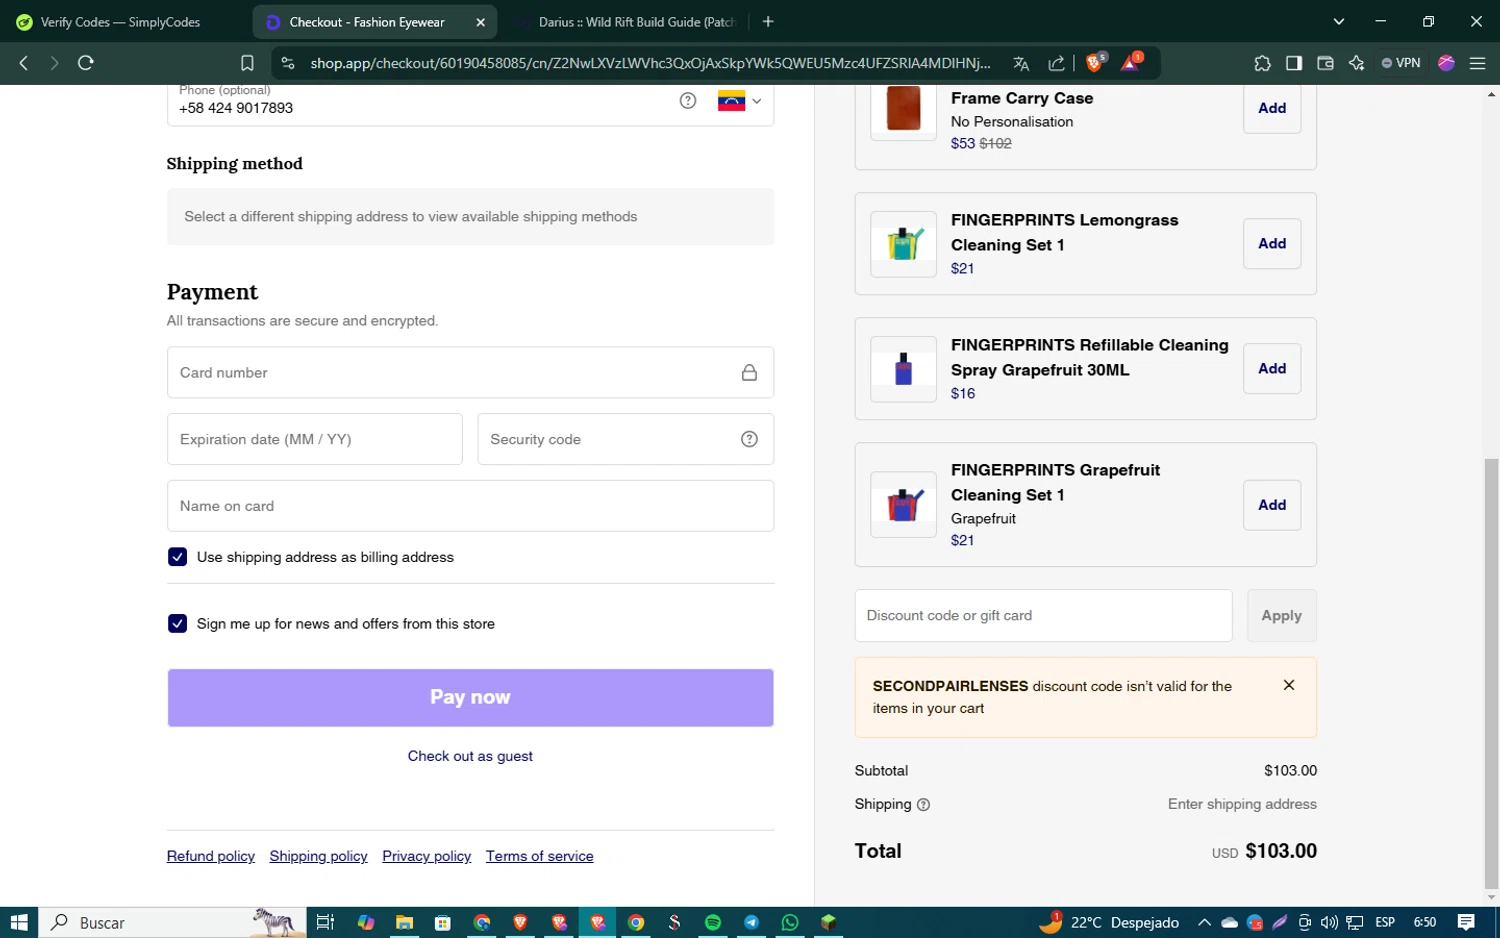This screenshot has height=938, width=1500.
Task: Toggle the browser sidebar panel icon
Action: click(1294, 63)
